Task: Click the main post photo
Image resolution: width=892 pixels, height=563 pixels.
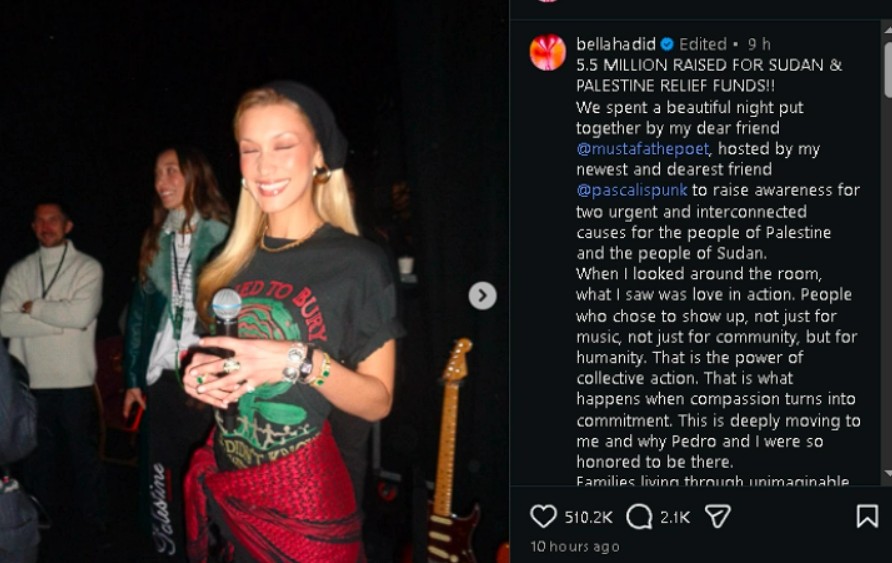Action: pos(254,282)
